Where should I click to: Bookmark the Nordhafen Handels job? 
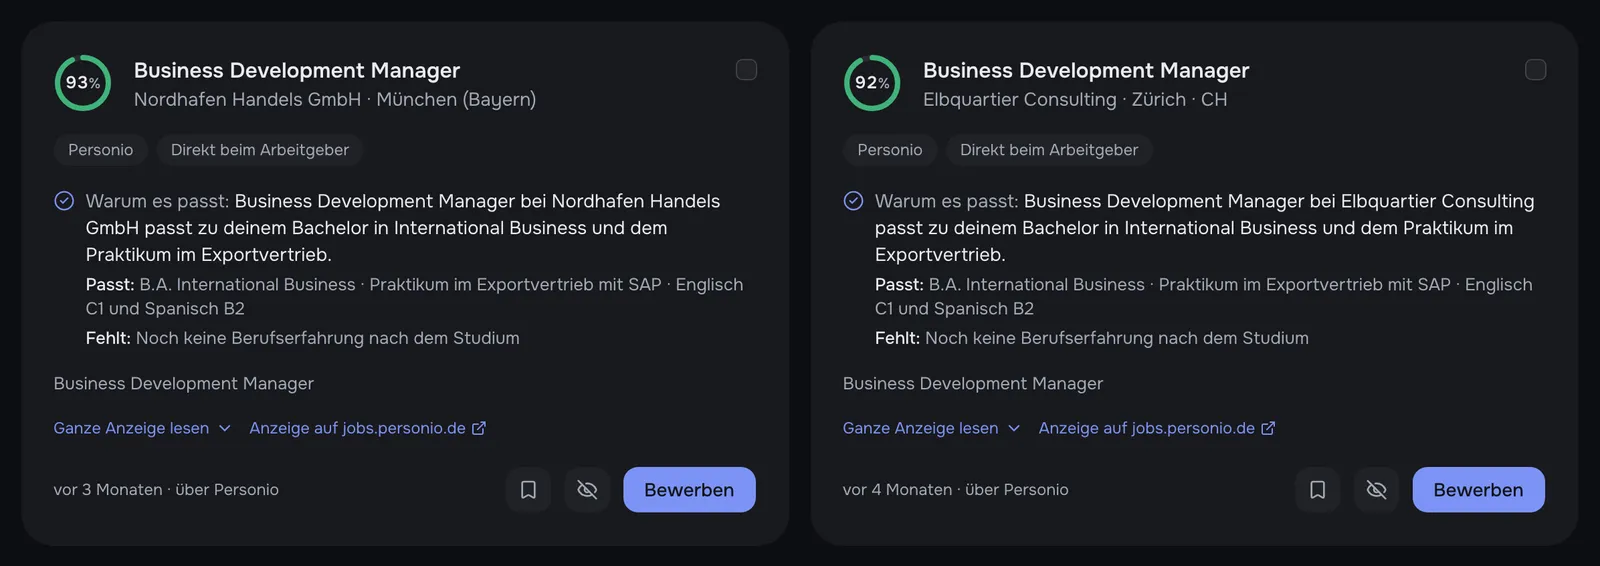click(x=528, y=490)
